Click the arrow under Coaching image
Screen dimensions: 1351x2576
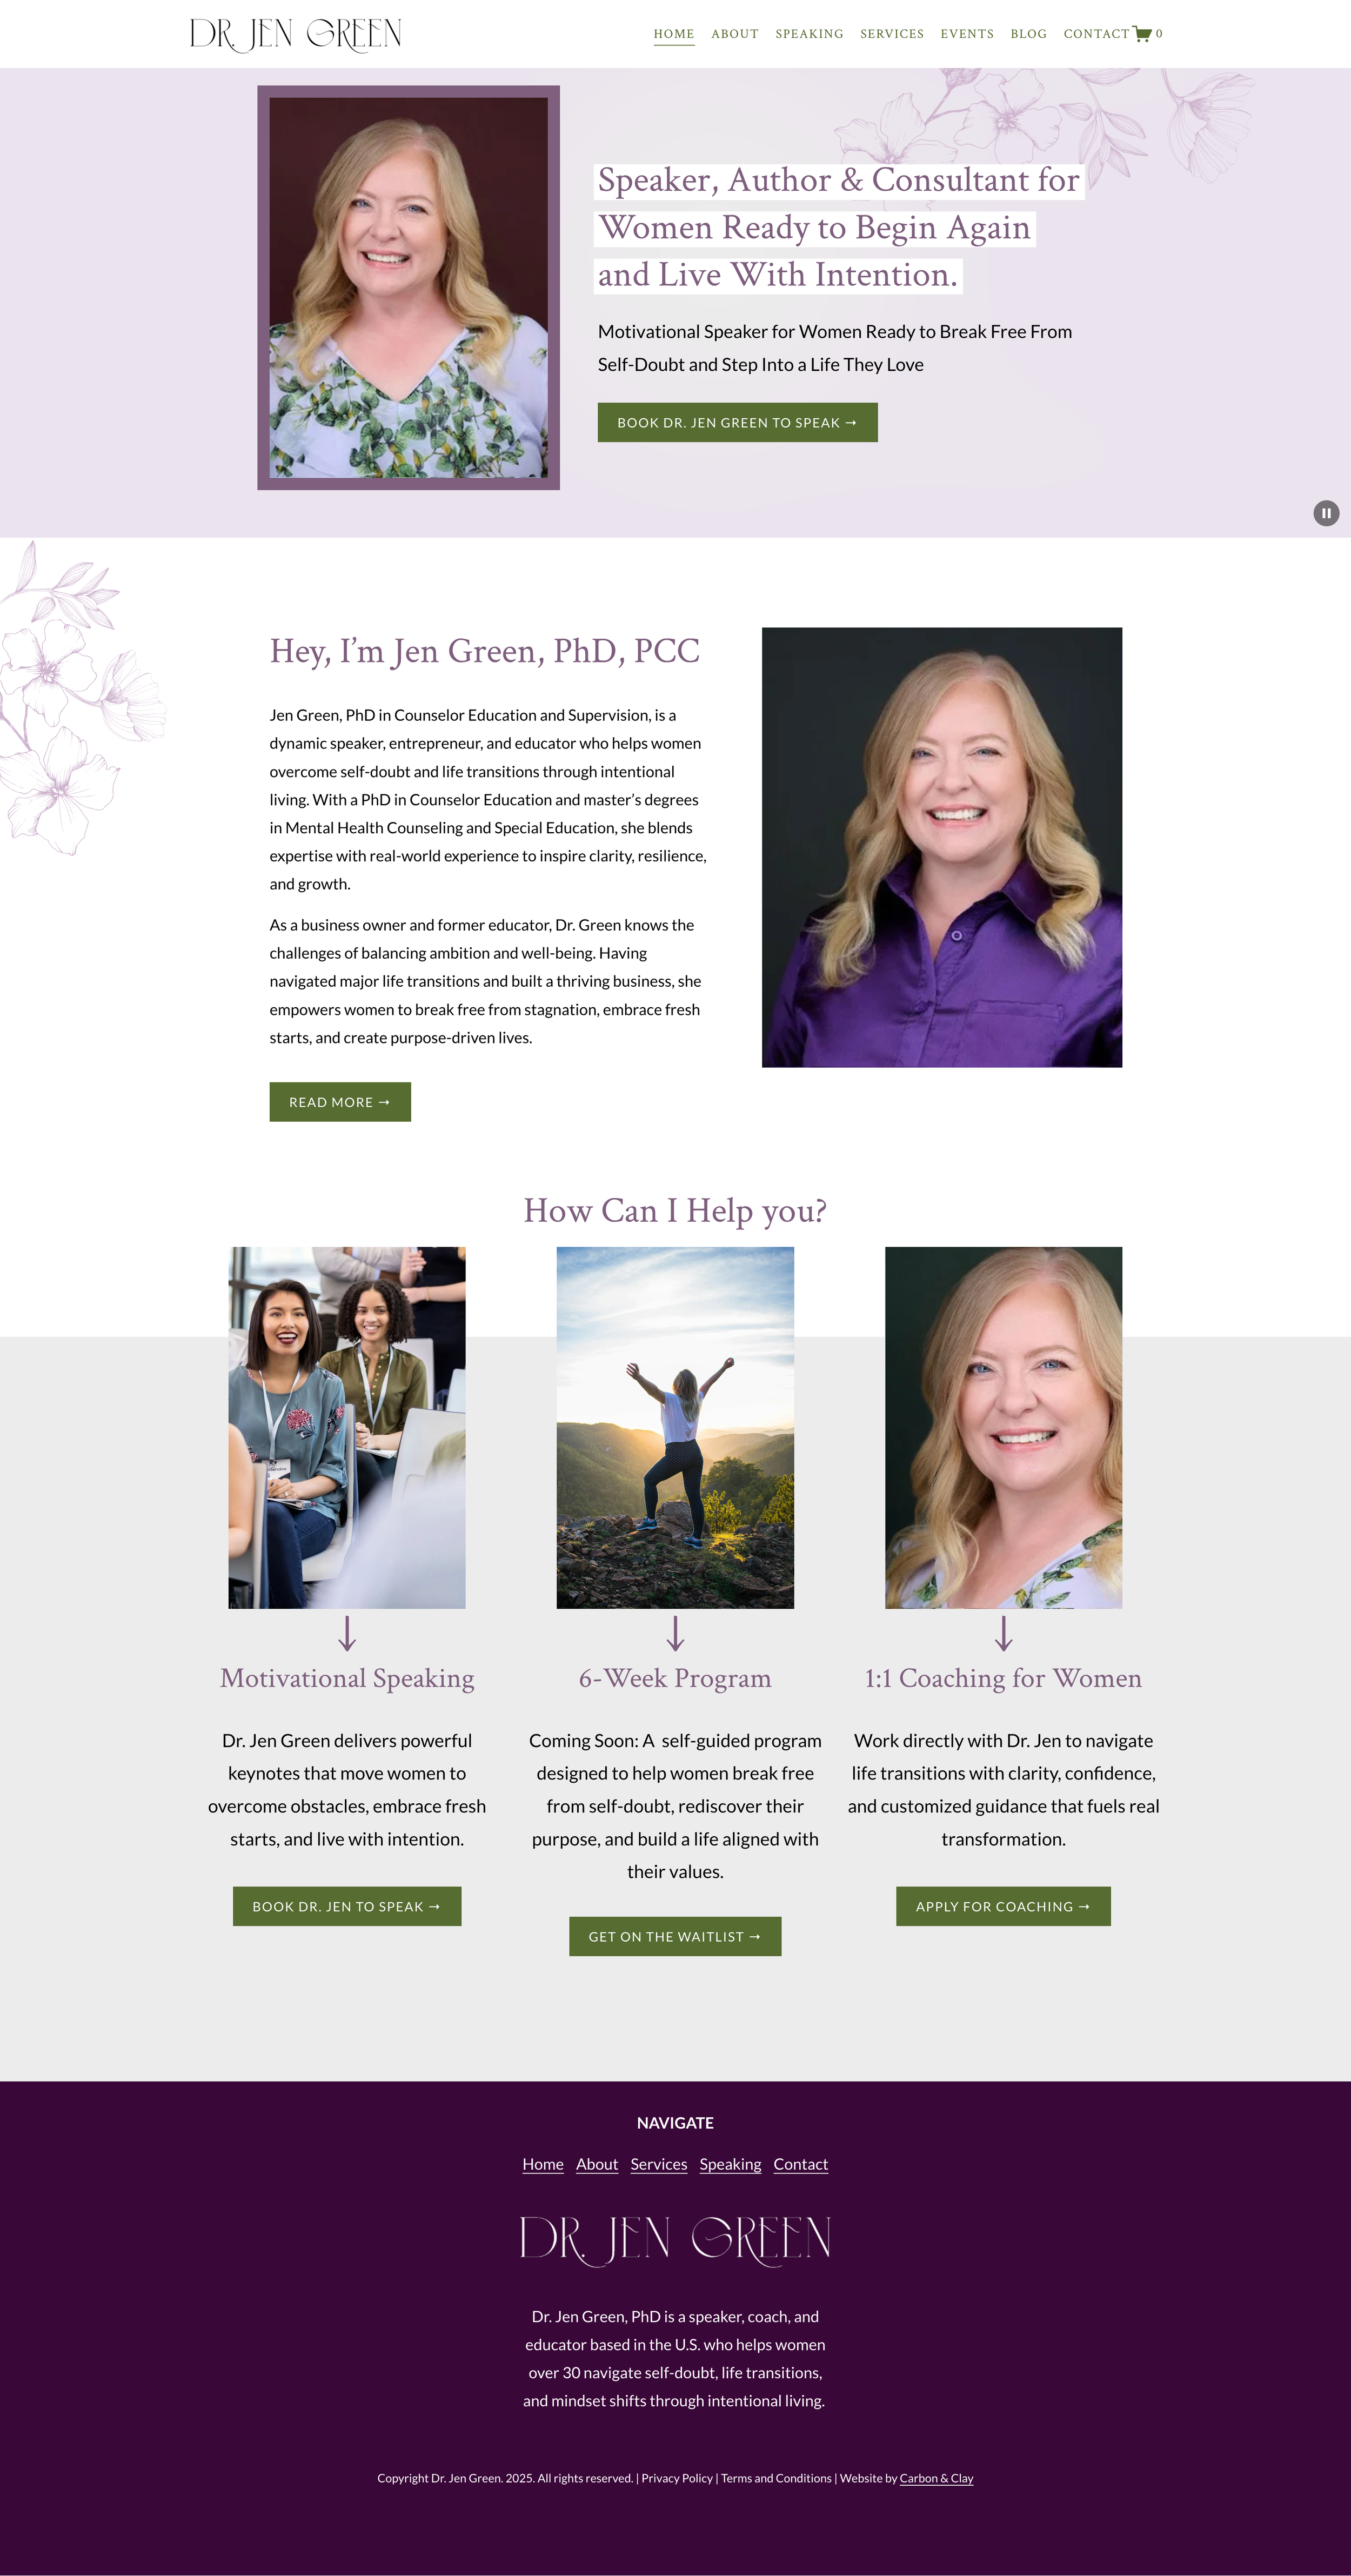pyautogui.click(x=1004, y=1633)
